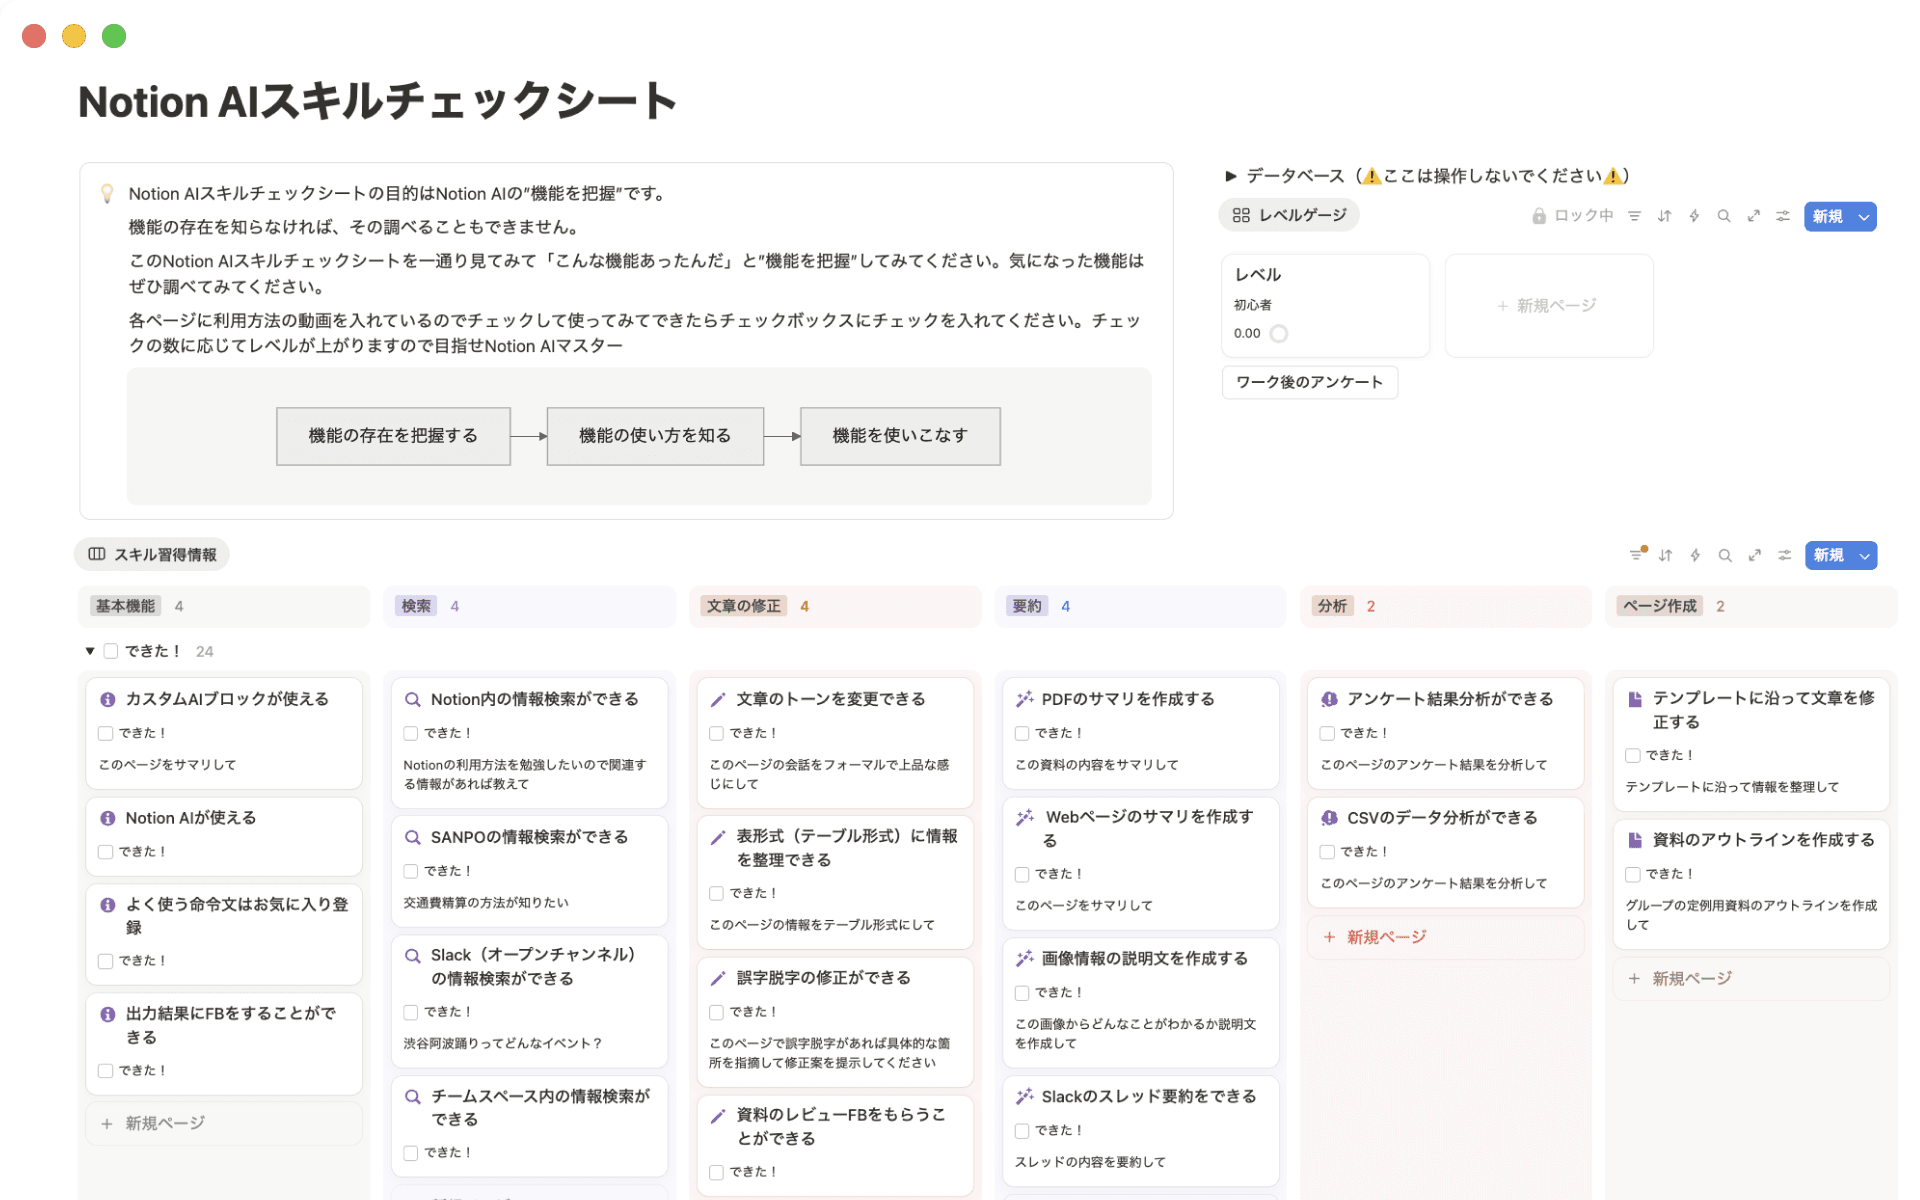Check できた！ on 文章のトーンを変更できる card

point(716,732)
